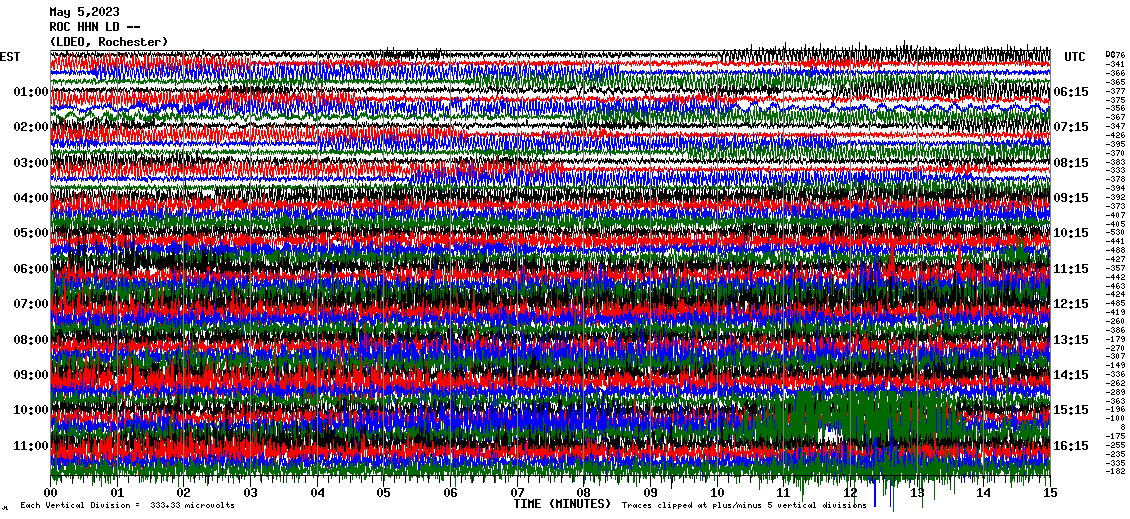Image resolution: width=1130 pixels, height=519 pixels.
Task: Click the EST timezone label
Action: pos(10,57)
